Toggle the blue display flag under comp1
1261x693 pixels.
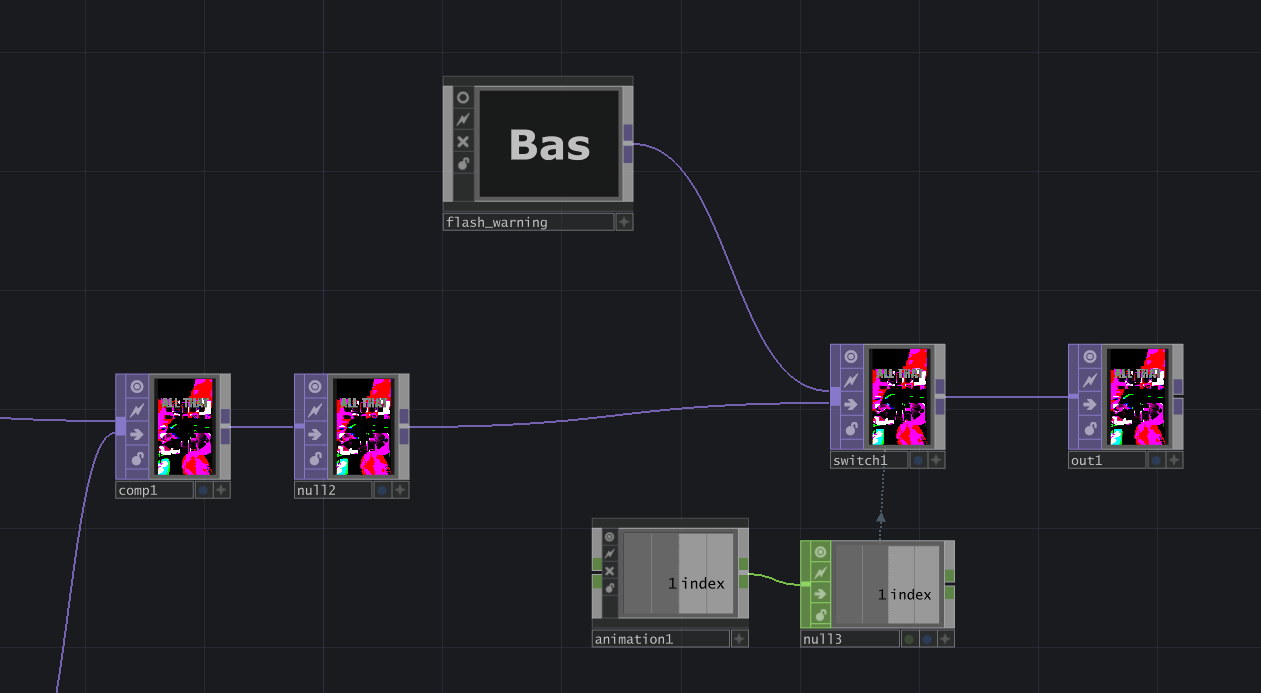click(203, 490)
